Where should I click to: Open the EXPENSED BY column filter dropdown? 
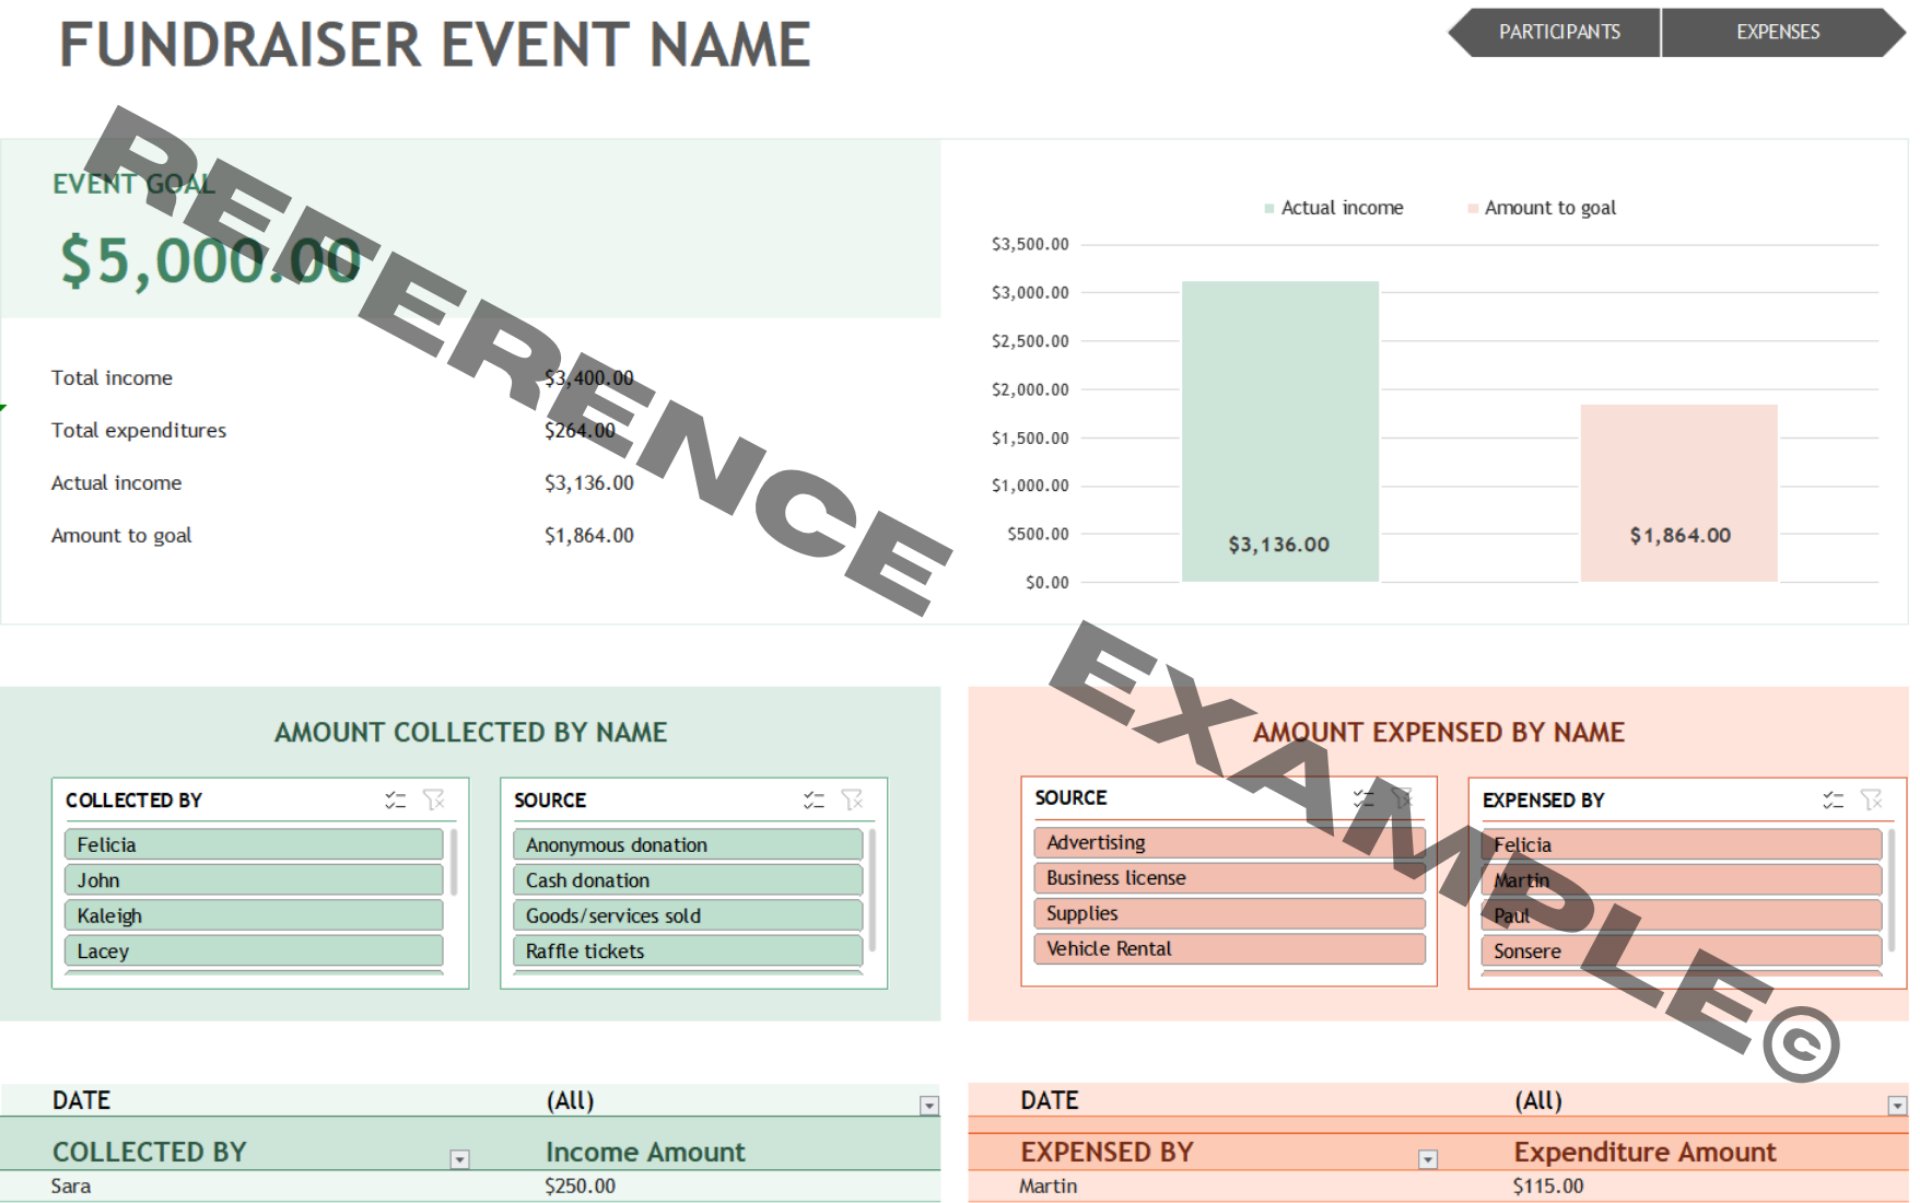tap(1427, 1159)
